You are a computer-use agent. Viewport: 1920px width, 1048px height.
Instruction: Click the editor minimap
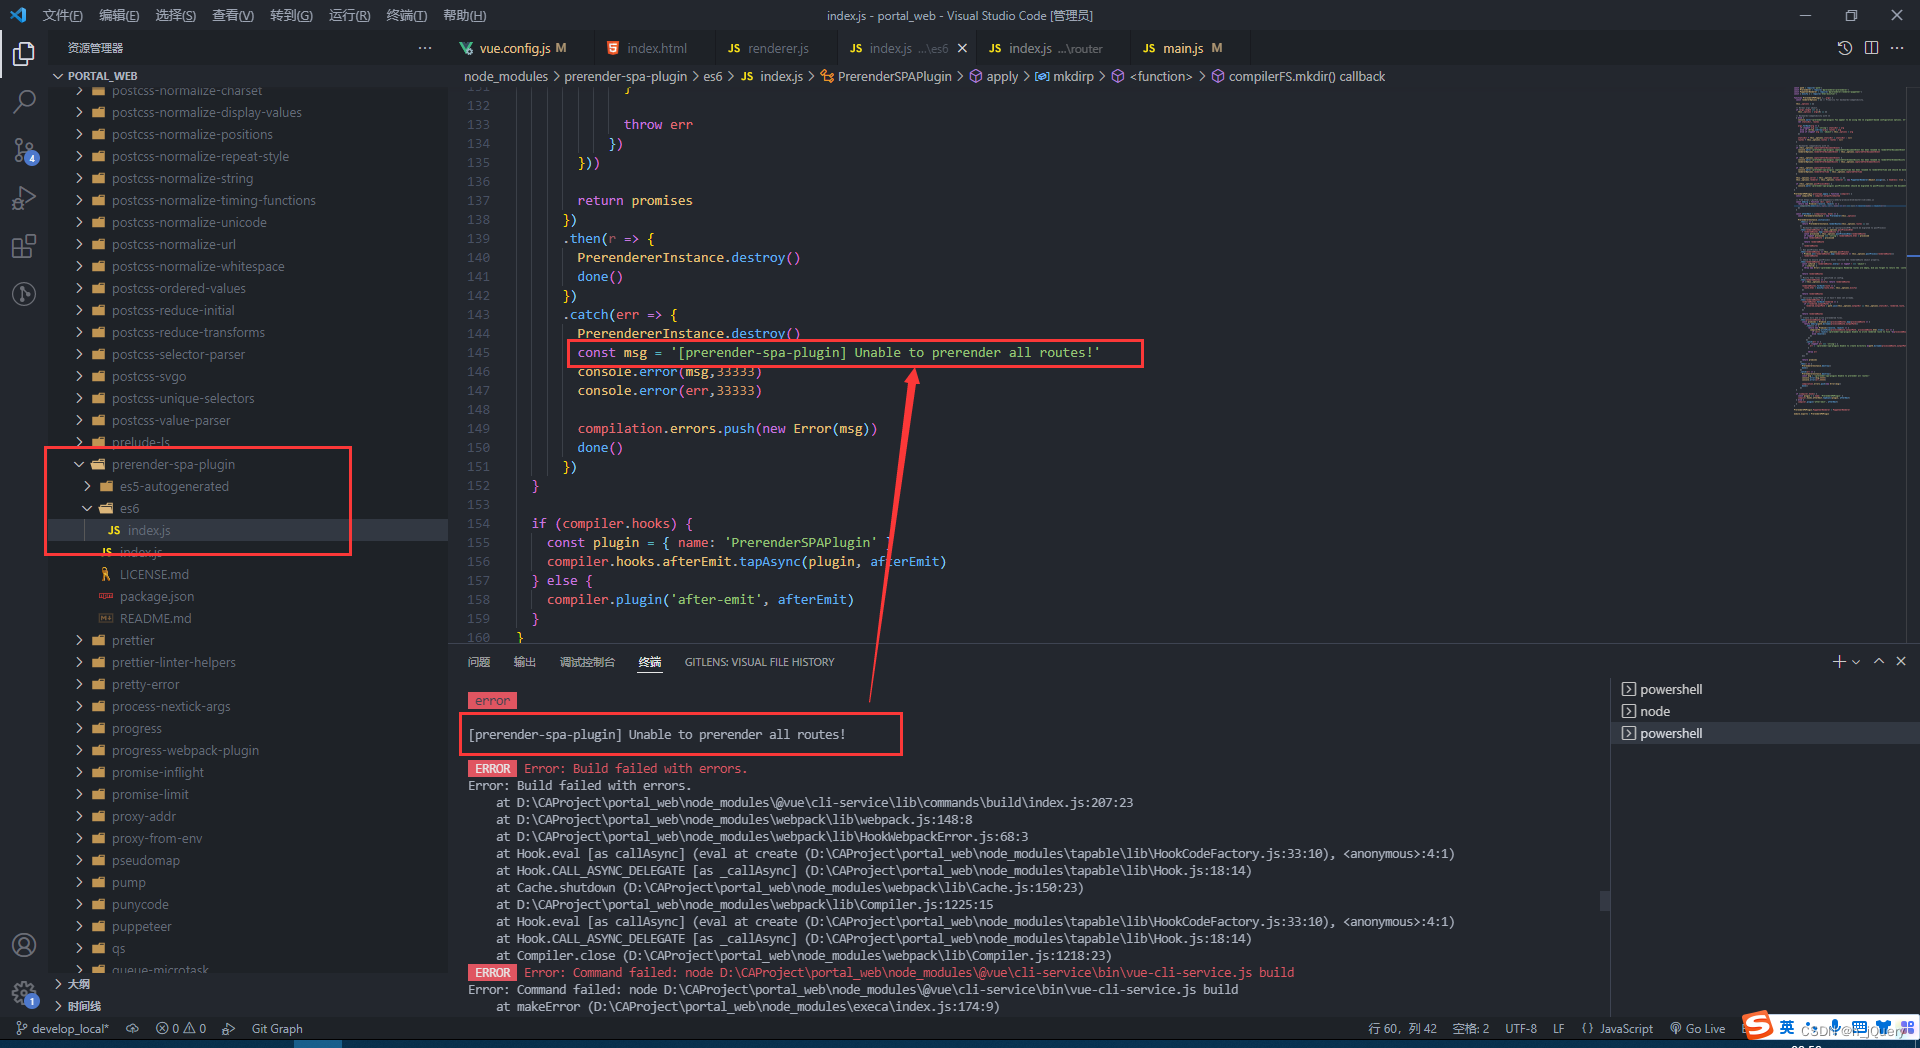pyautogui.click(x=1850, y=250)
